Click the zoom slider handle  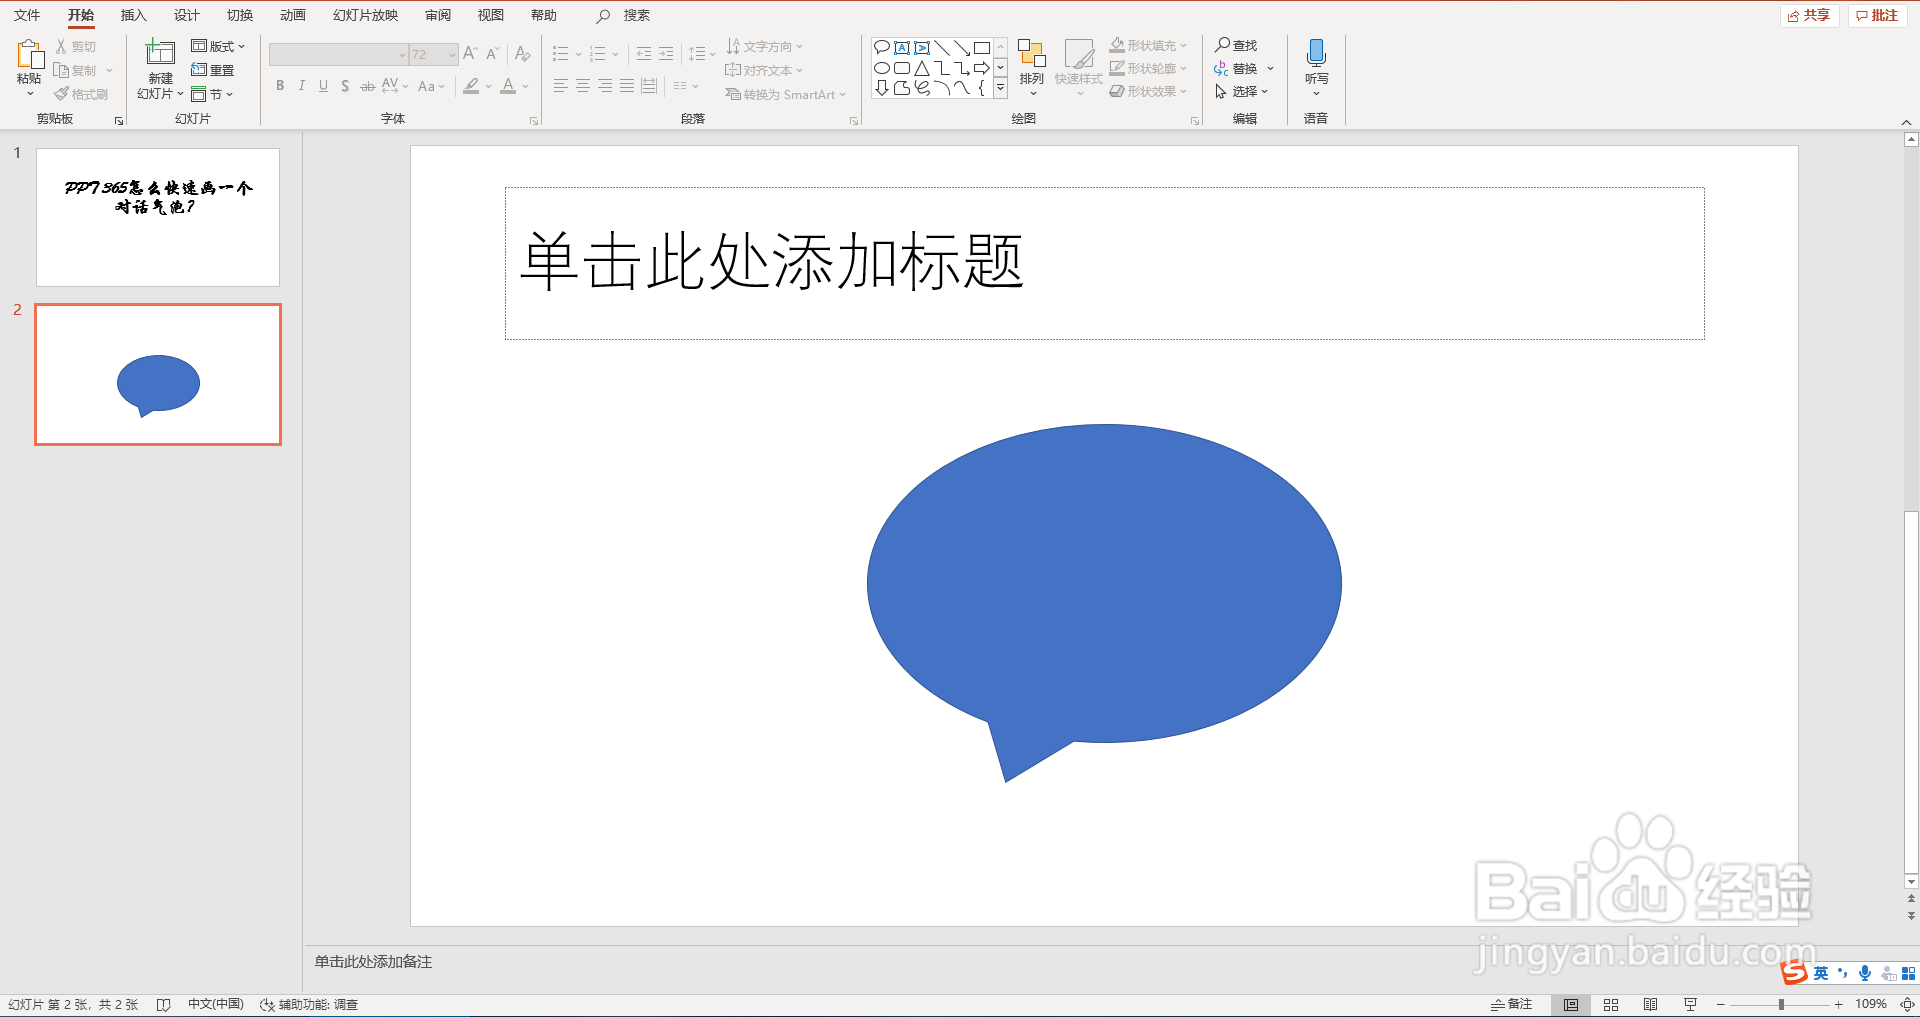tap(1781, 1005)
